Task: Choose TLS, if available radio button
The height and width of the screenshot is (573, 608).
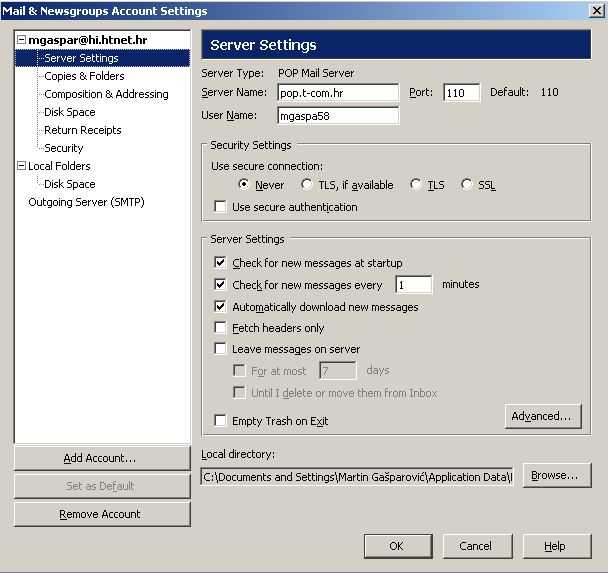Action: (307, 185)
